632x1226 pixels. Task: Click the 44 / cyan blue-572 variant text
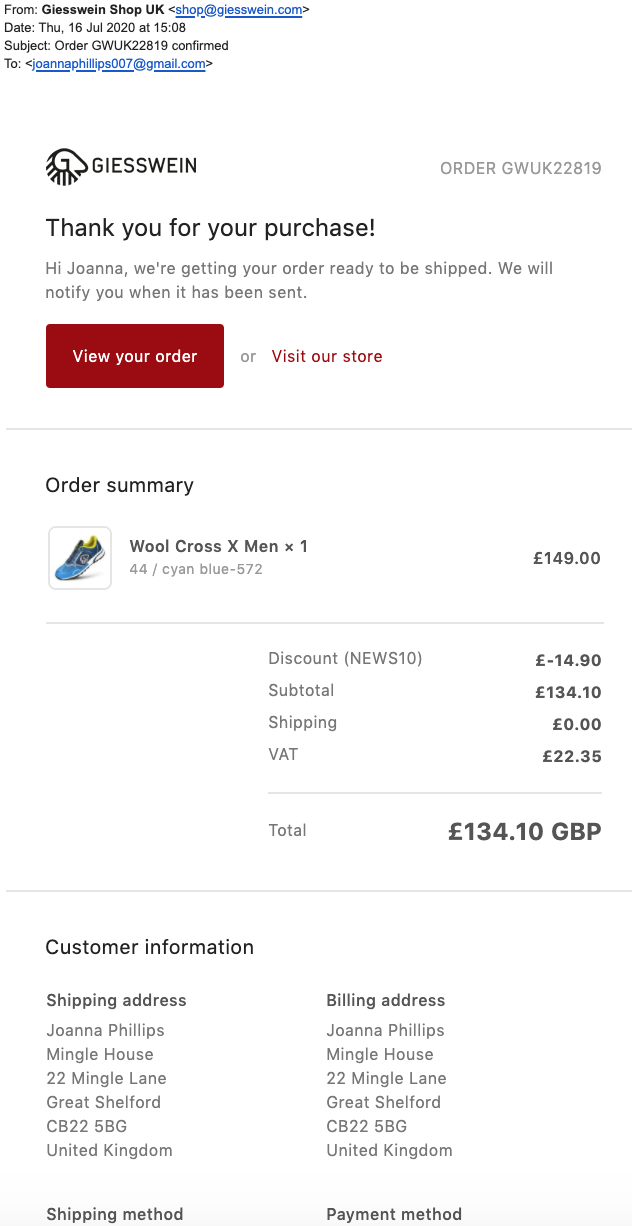[x=196, y=569]
